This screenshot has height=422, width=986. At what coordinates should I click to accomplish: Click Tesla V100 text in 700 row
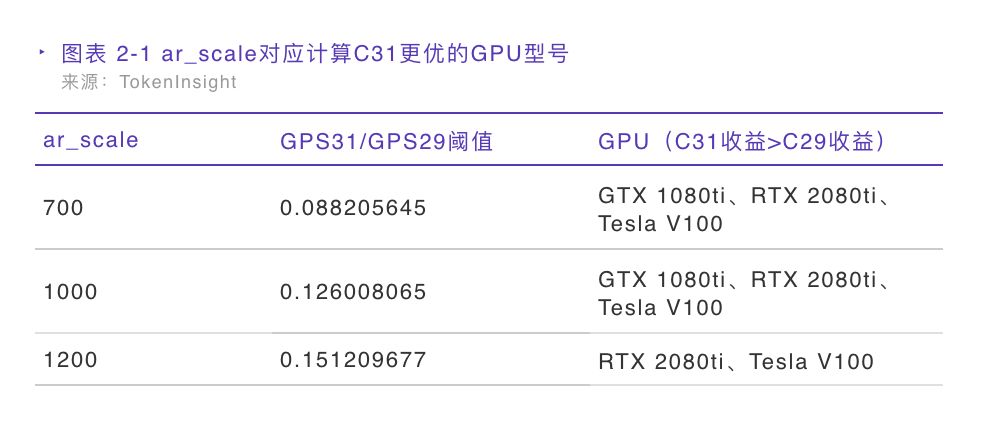click(660, 223)
